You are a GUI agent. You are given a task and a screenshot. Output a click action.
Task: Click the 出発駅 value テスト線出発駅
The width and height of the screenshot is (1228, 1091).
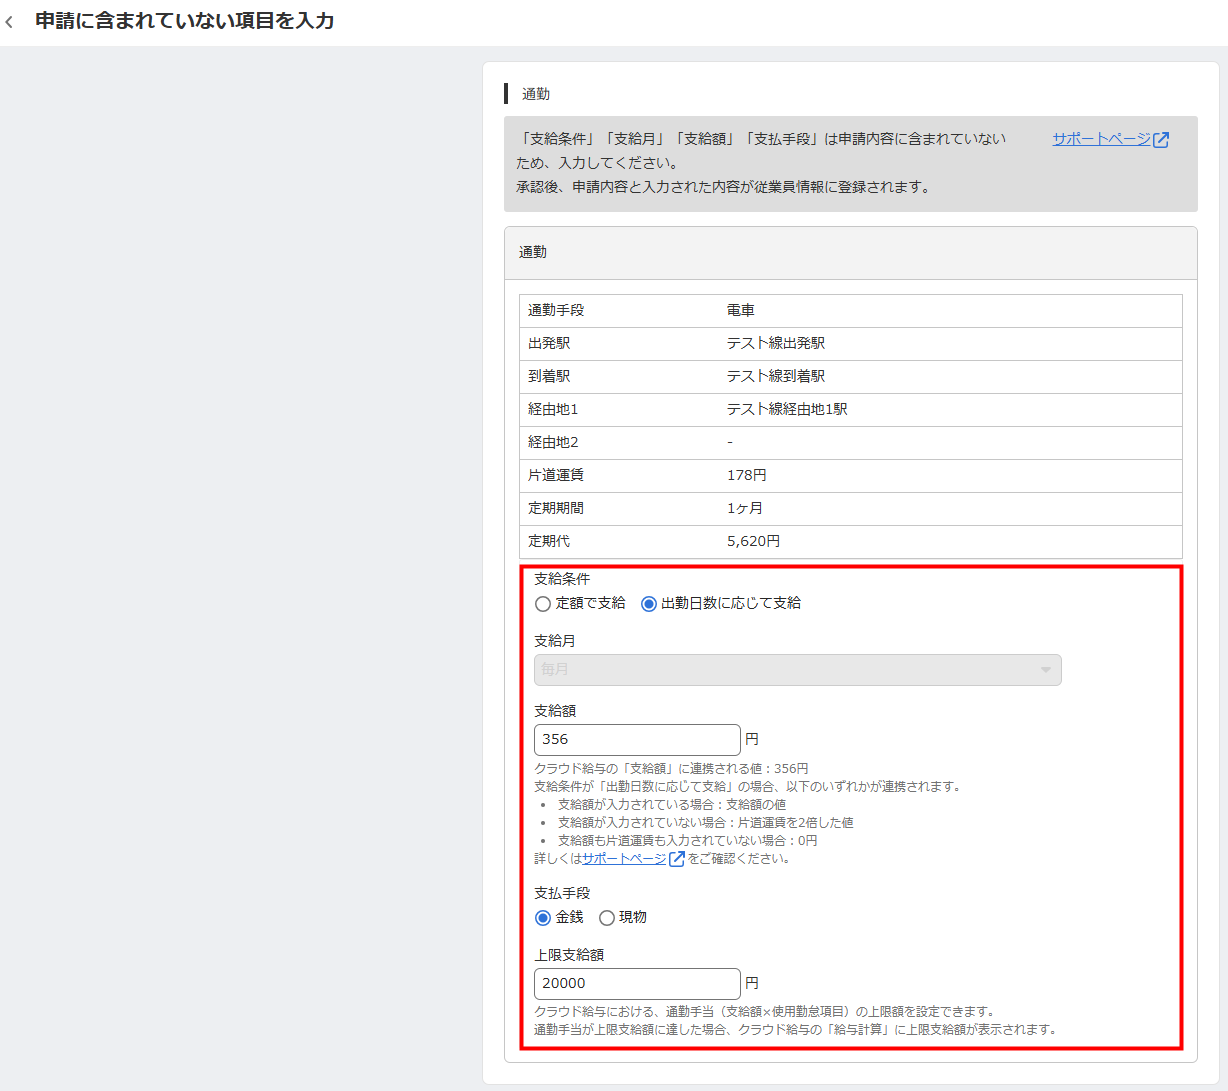(776, 343)
